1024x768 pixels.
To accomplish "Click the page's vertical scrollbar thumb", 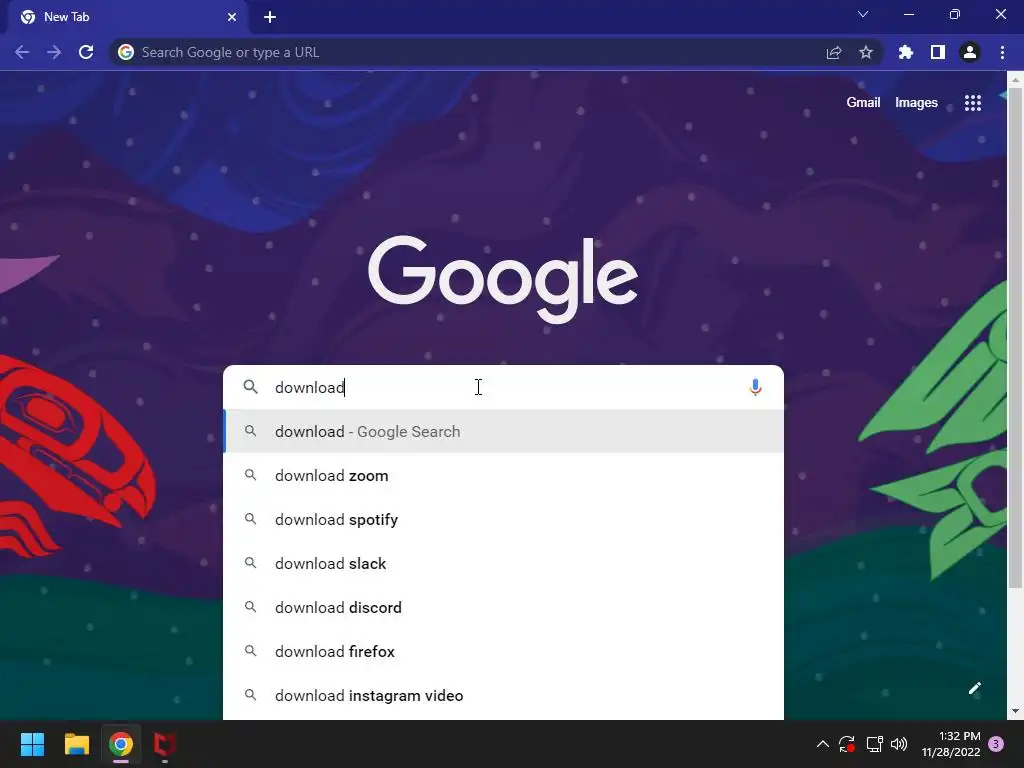I will coord(1015,337).
